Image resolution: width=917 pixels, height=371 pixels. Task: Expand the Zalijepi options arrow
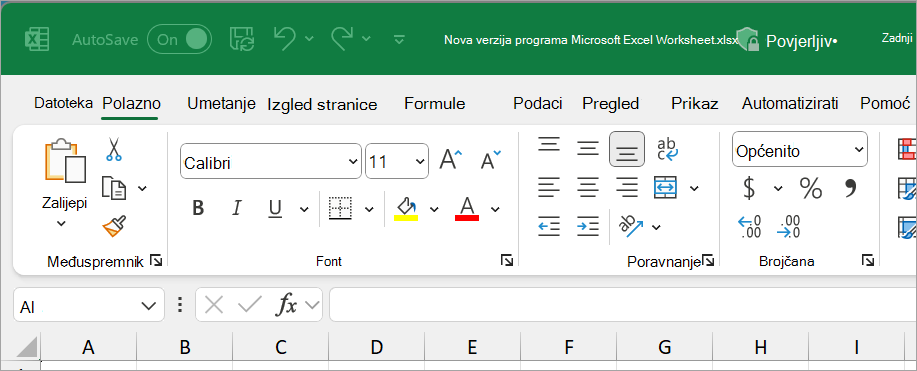coord(61,223)
